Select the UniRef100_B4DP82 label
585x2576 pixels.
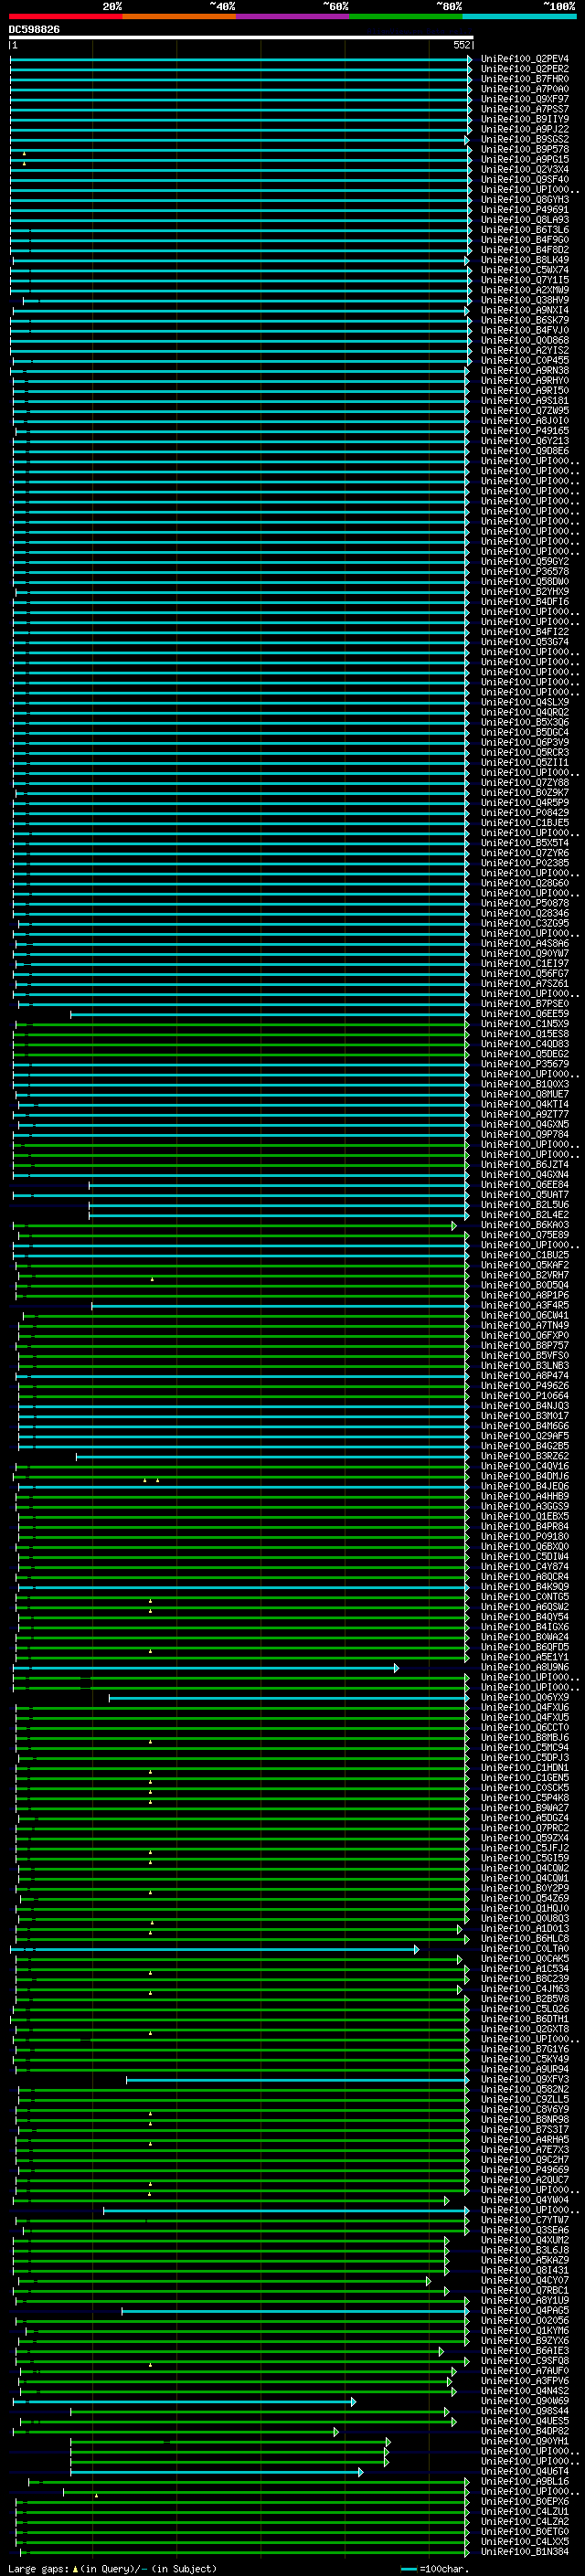point(525,2431)
